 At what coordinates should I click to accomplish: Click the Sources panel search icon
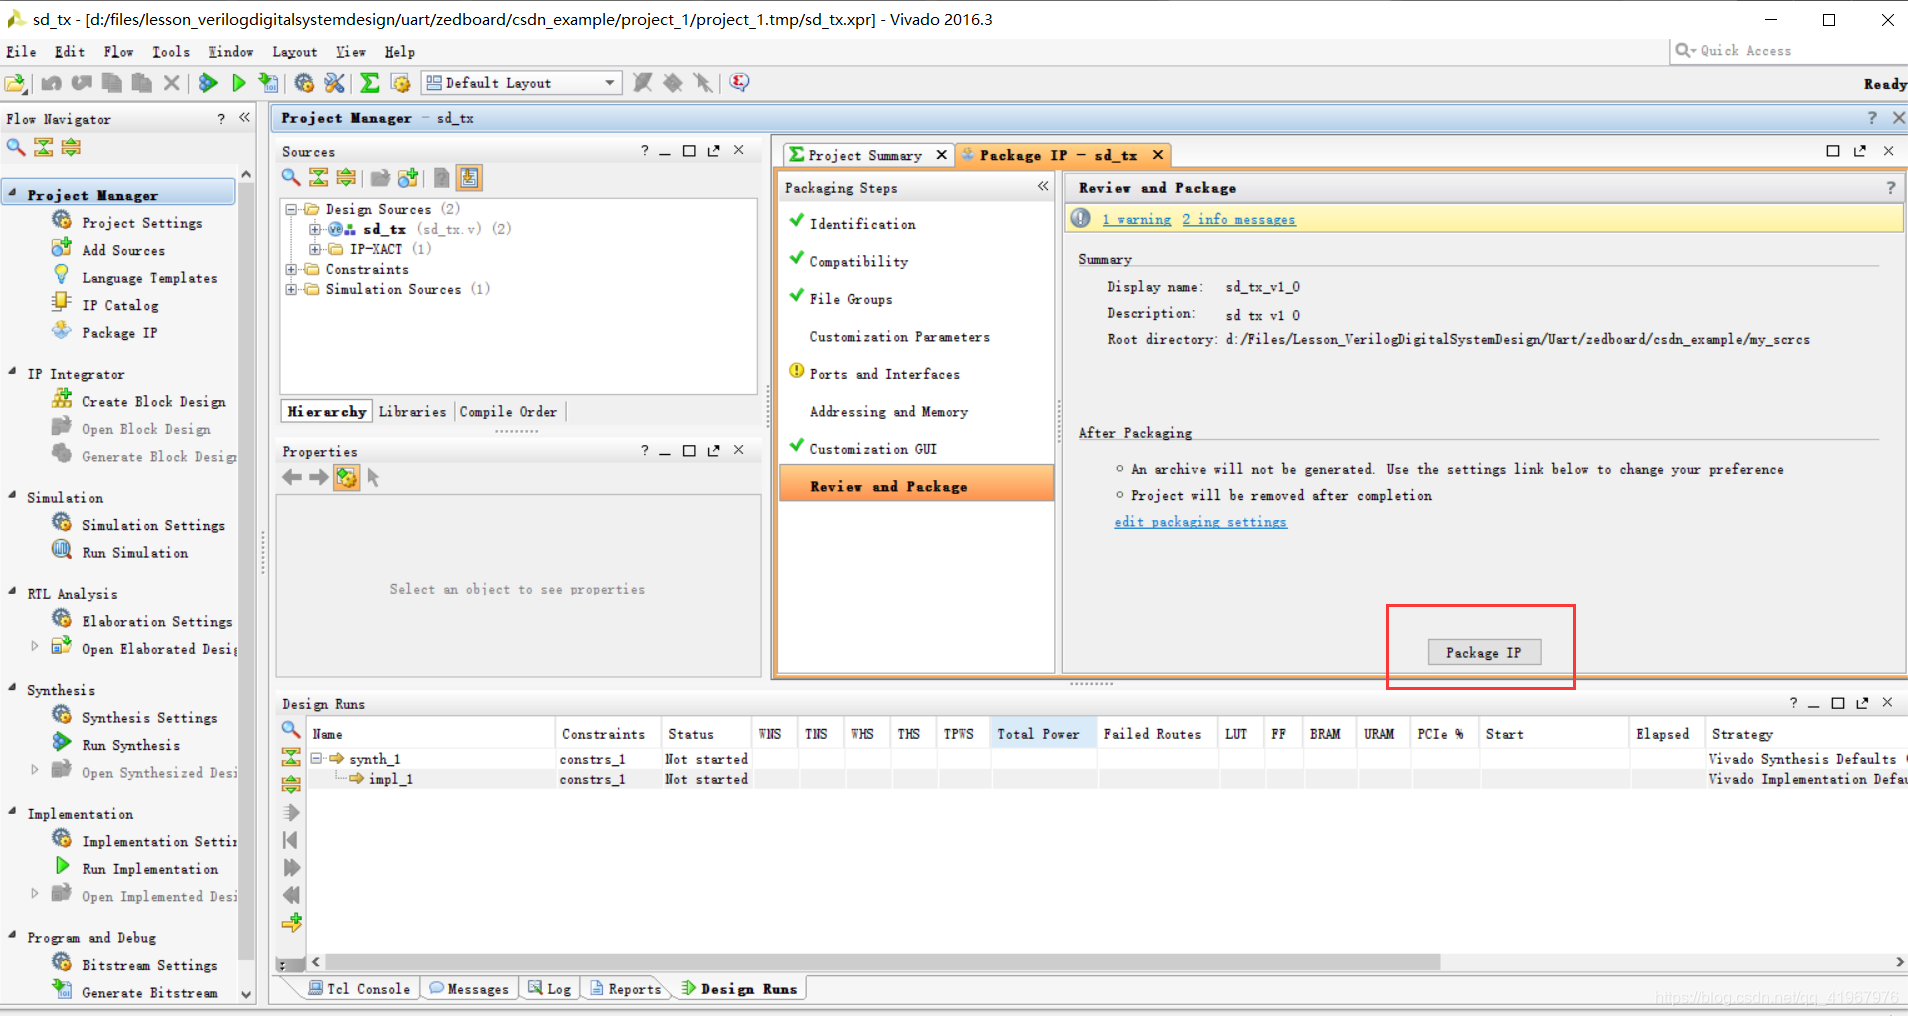pos(291,178)
